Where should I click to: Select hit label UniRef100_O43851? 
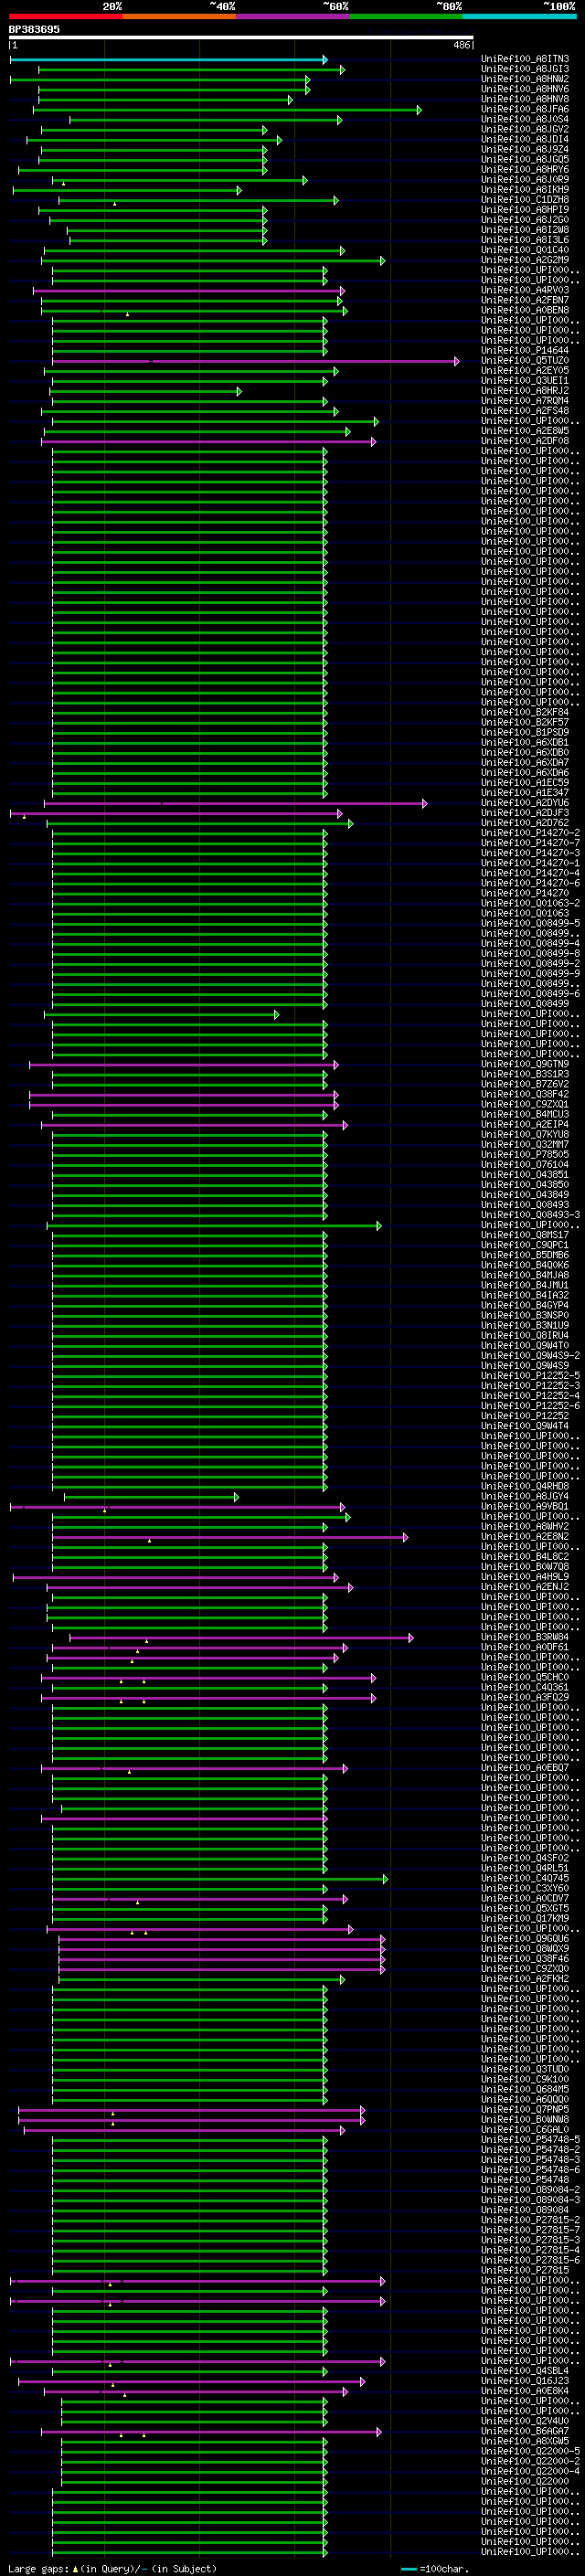tap(525, 1175)
